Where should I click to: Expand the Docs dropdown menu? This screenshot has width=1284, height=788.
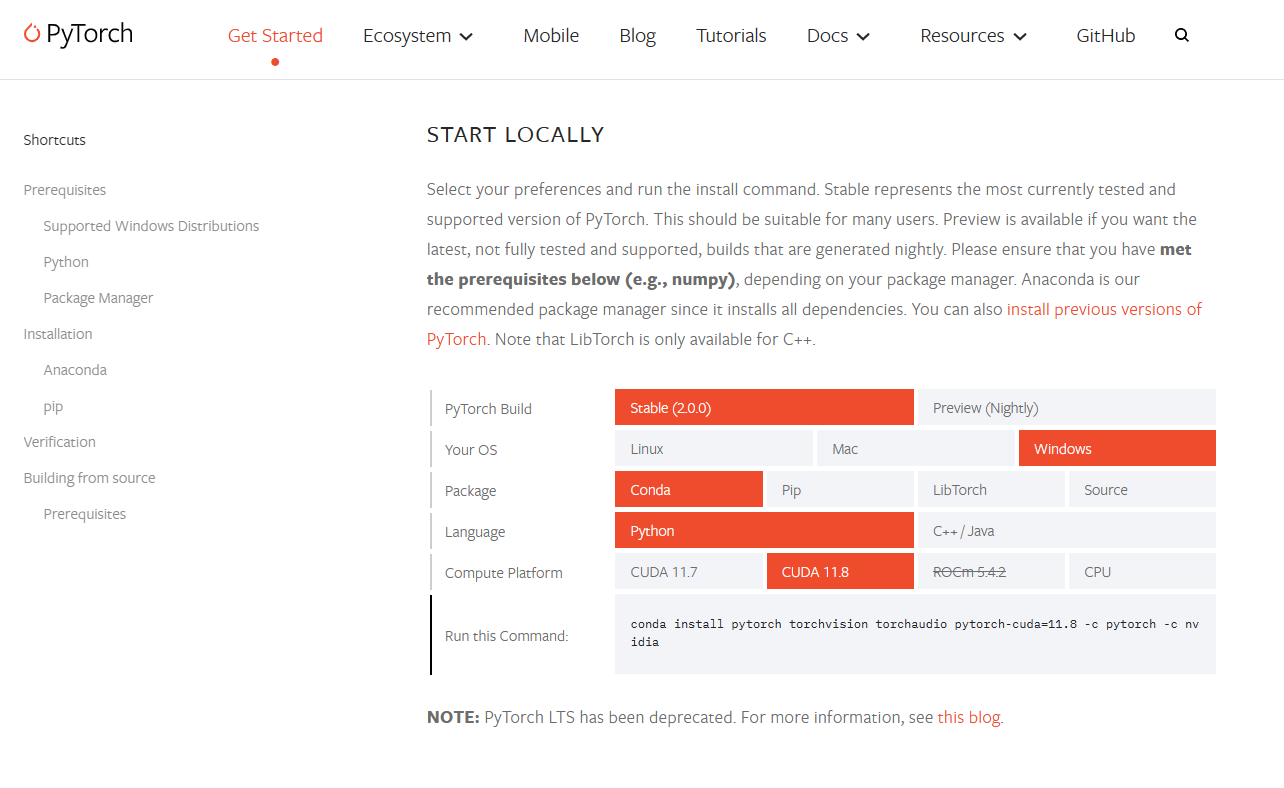click(x=838, y=36)
